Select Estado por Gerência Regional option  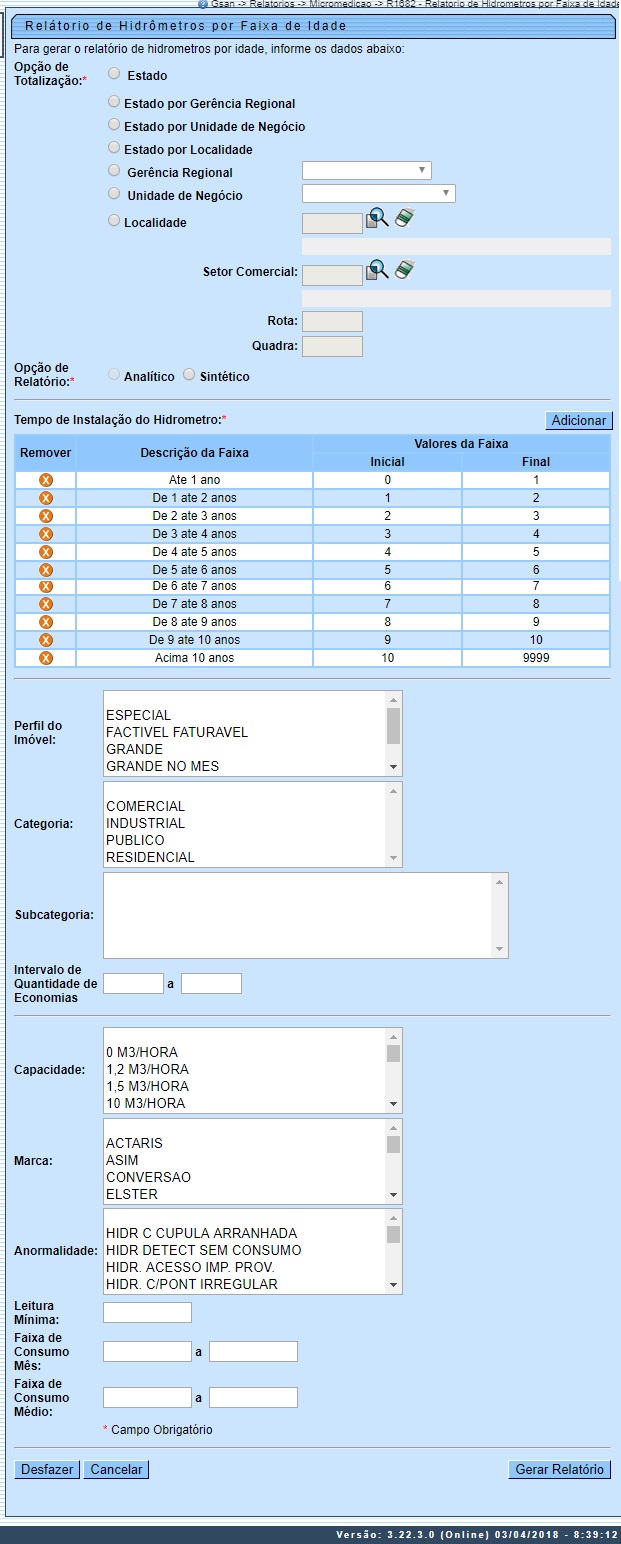(x=114, y=101)
